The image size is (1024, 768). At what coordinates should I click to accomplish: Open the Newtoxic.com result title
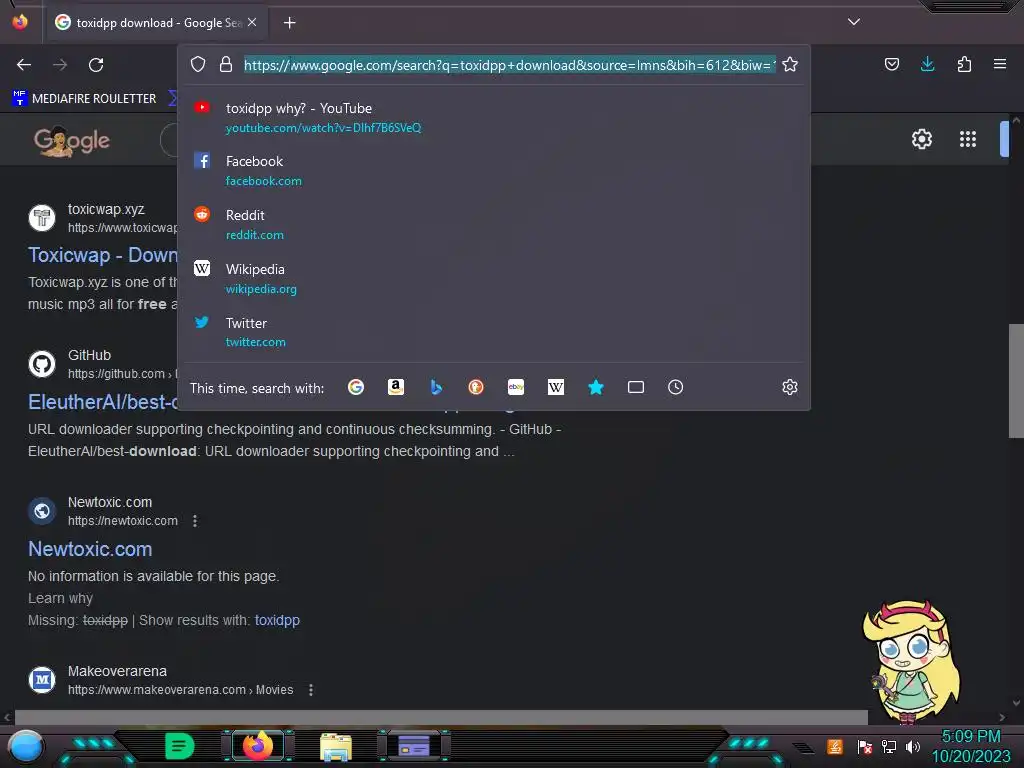(x=90, y=549)
